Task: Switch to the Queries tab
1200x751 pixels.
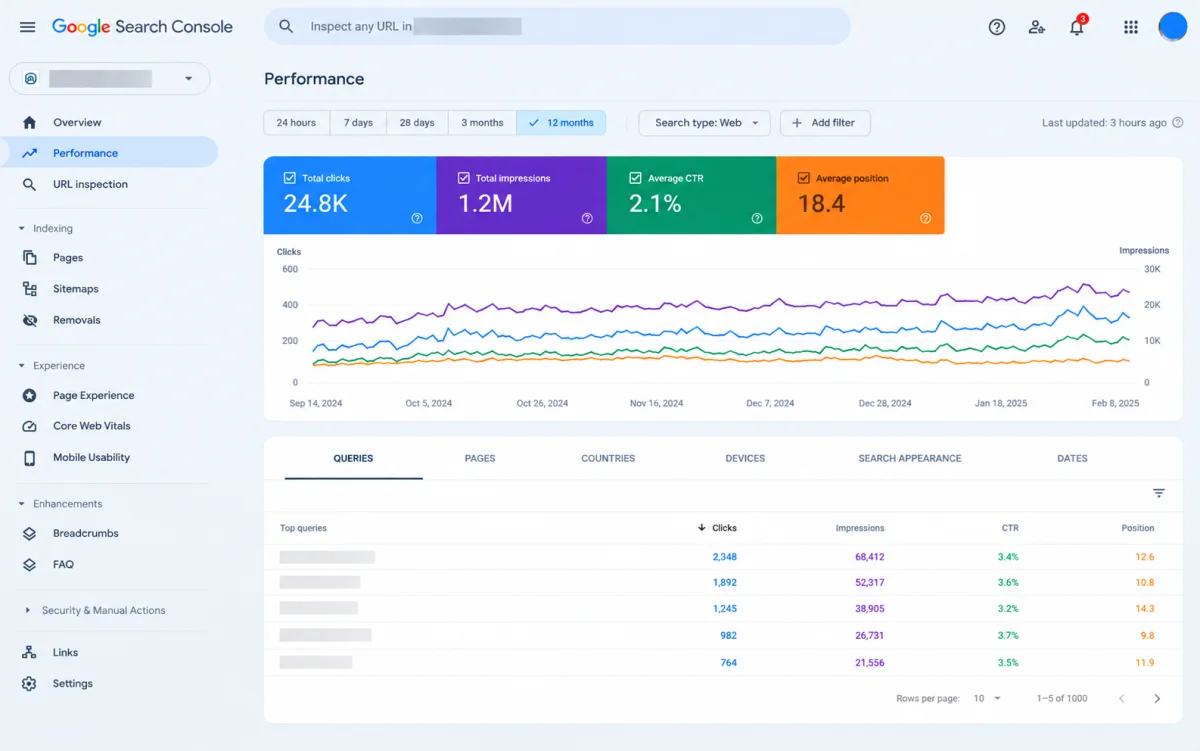Action: (x=353, y=458)
